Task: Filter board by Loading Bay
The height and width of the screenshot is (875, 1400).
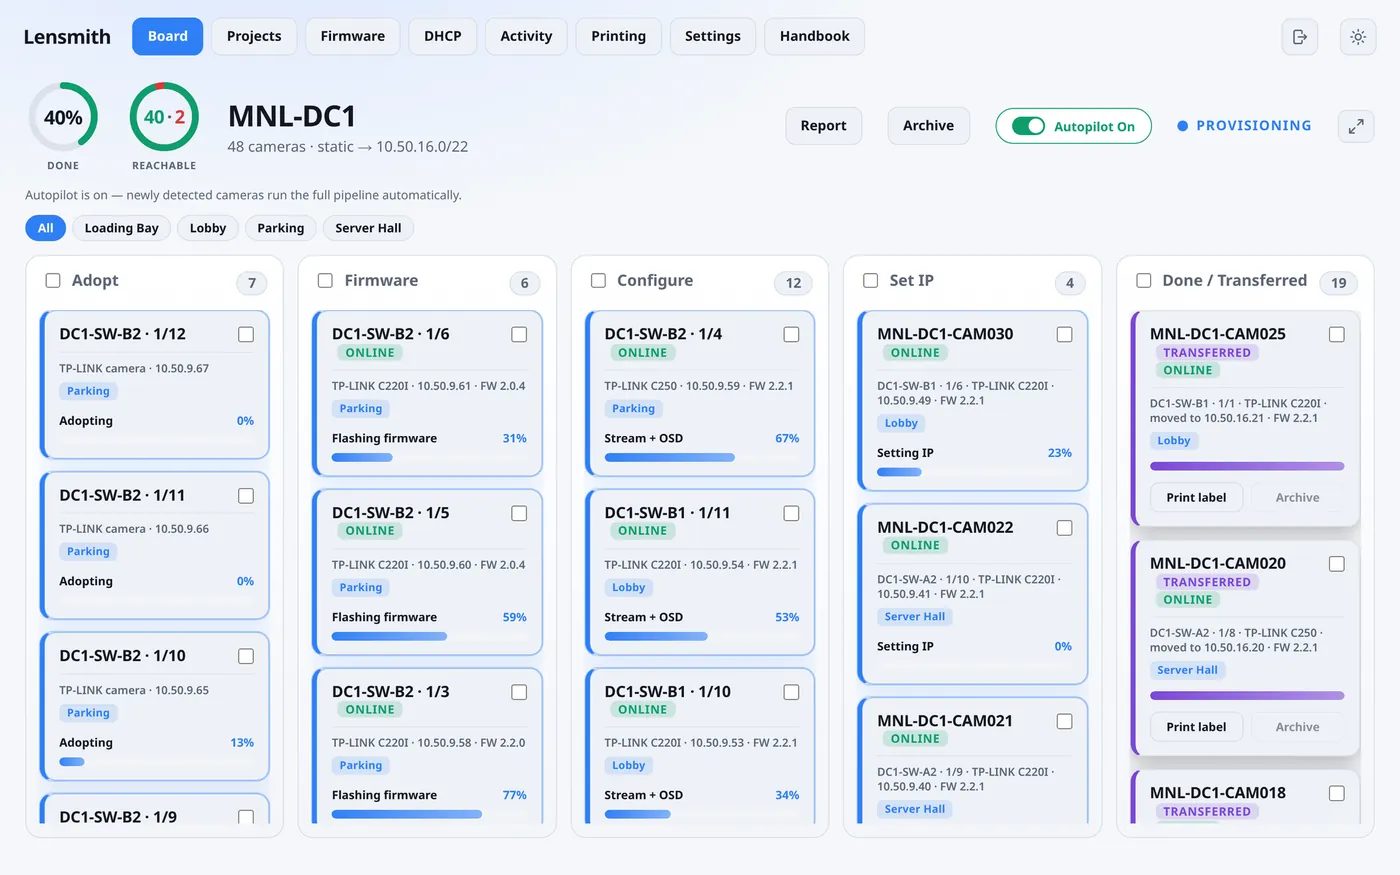Action: [122, 228]
